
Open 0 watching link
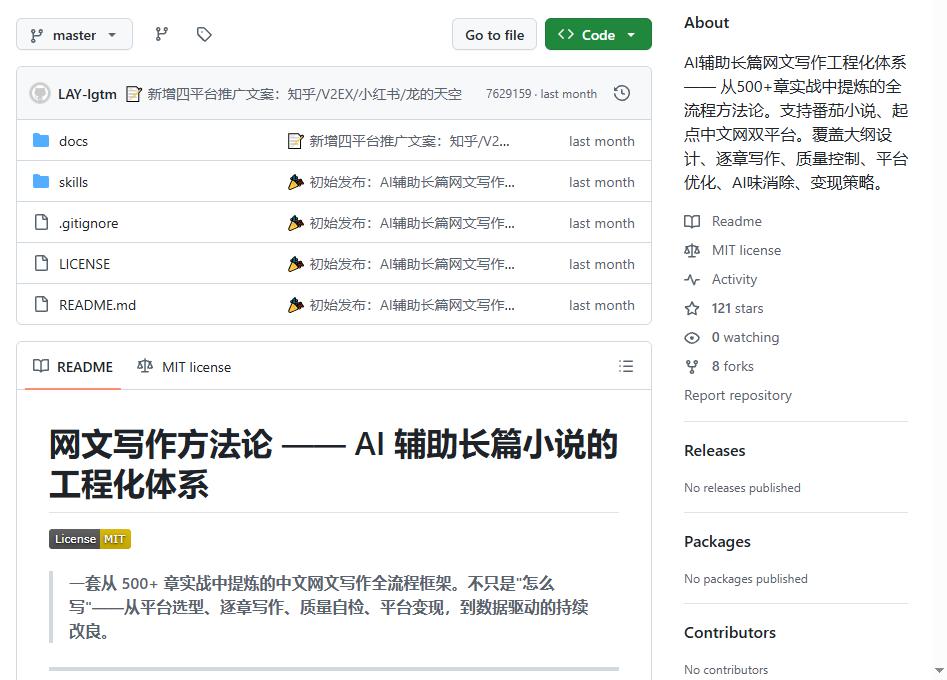click(x=745, y=337)
